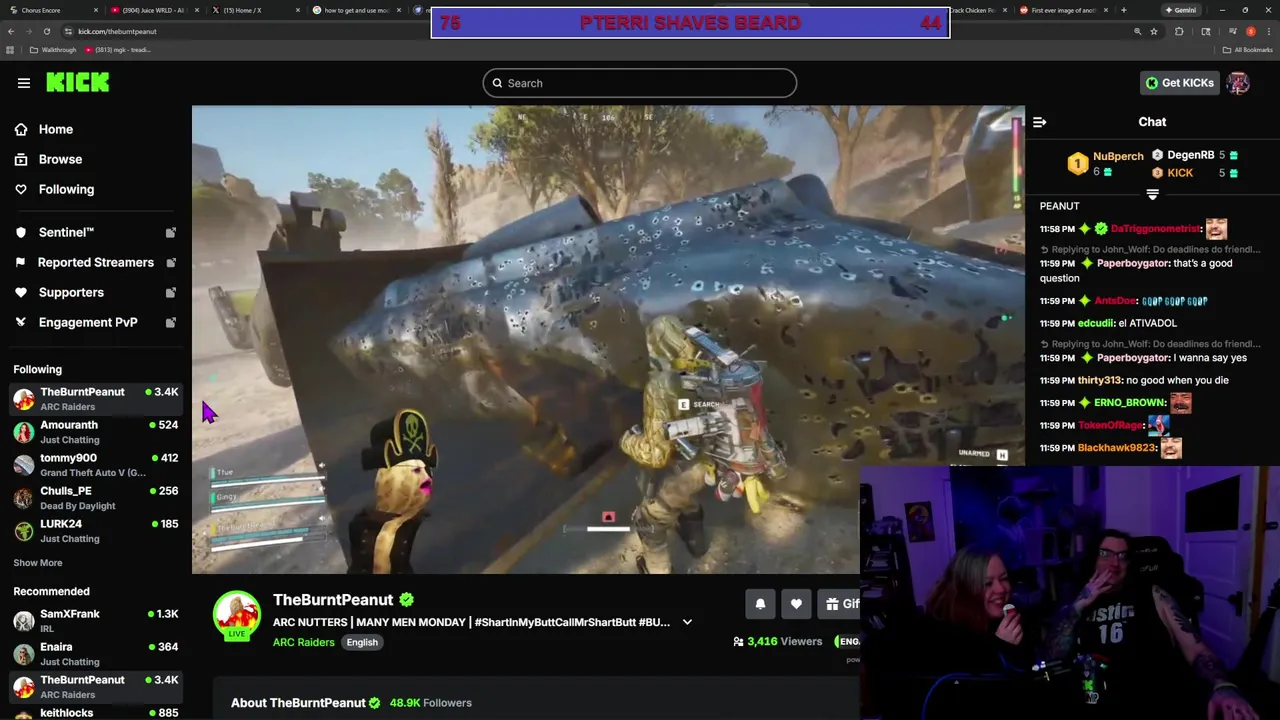Click the notification bell under the stream
Image resolution: width=1280 pixels, height=720 pixels.
click(760, 604)
